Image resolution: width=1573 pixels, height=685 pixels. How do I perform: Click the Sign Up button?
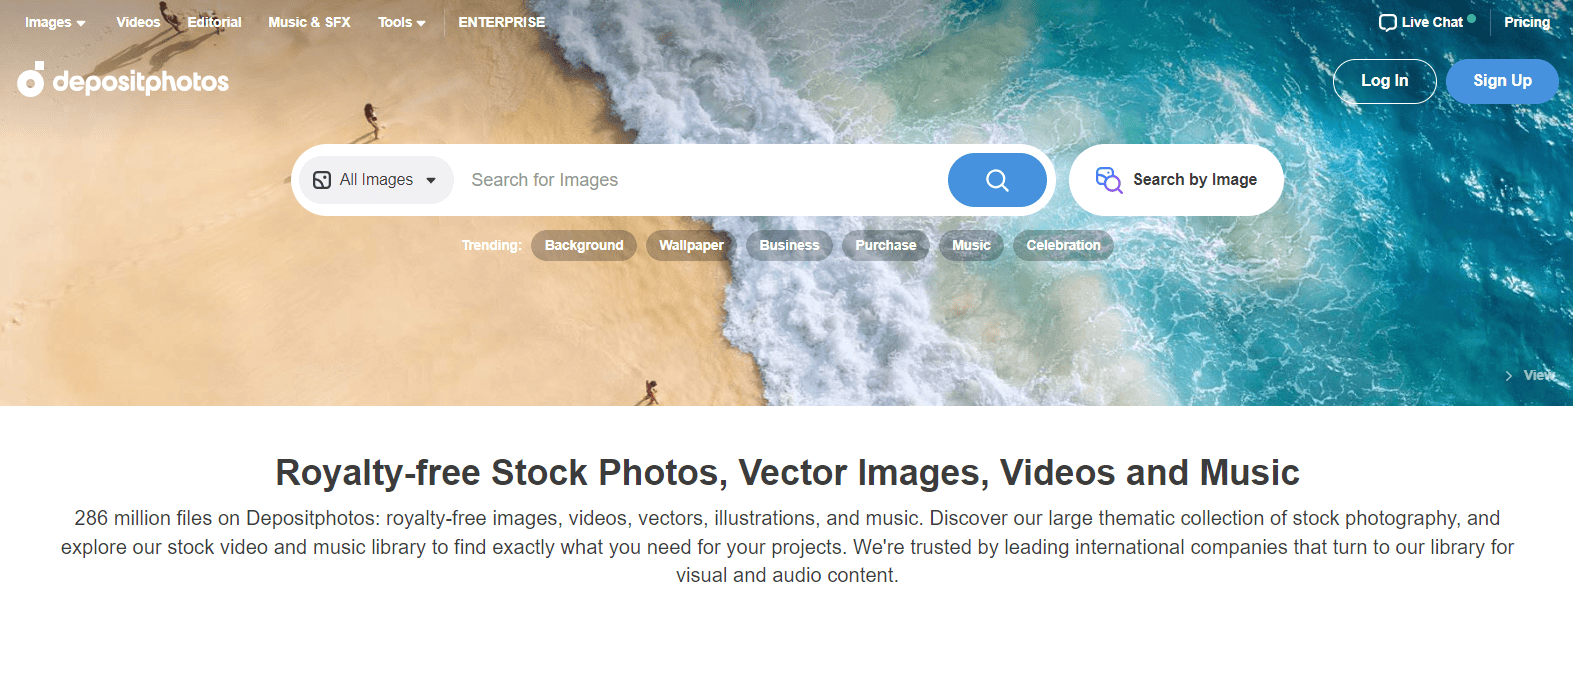tap(1502, 81)
